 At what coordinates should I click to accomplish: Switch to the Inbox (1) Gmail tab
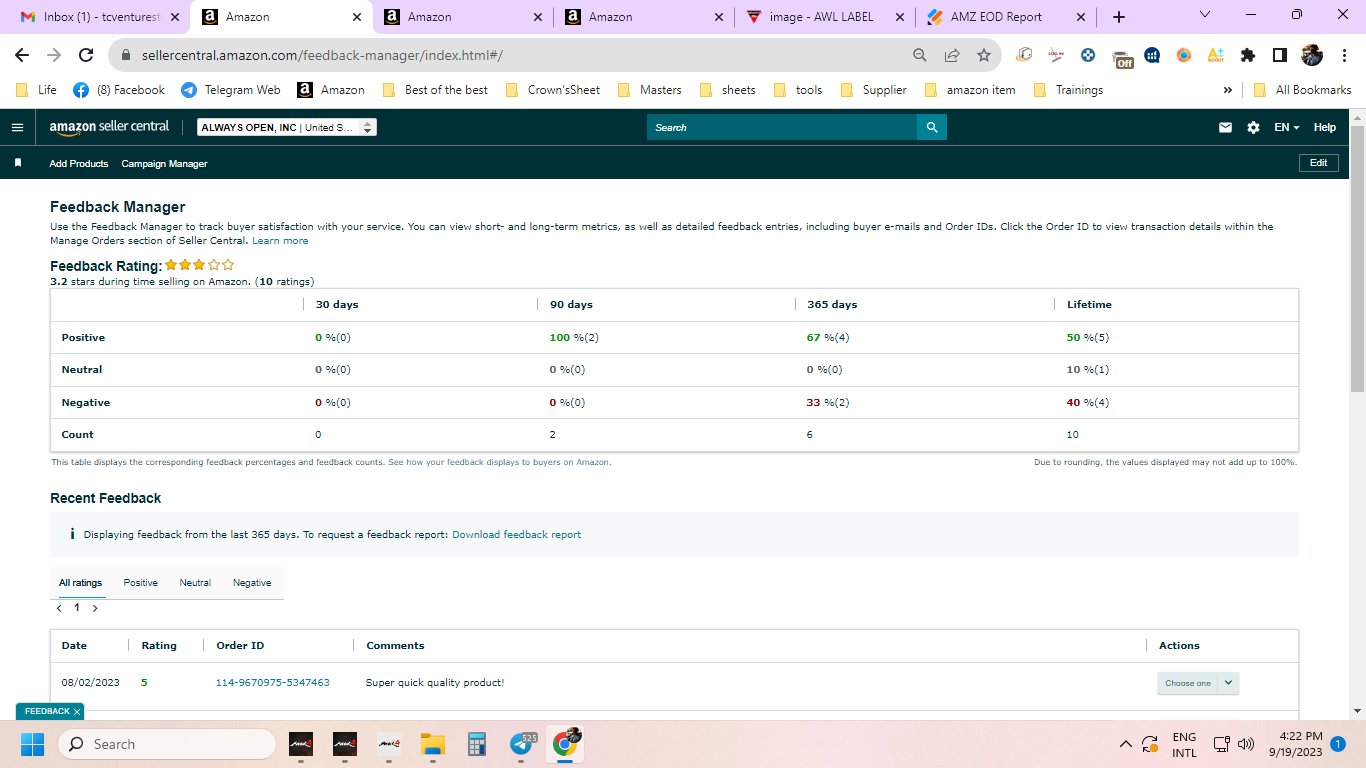(x=97, y=17)
